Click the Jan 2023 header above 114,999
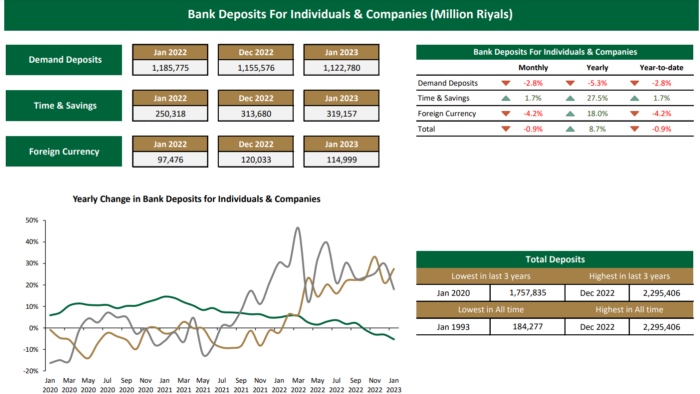 [x=342, y=144]
